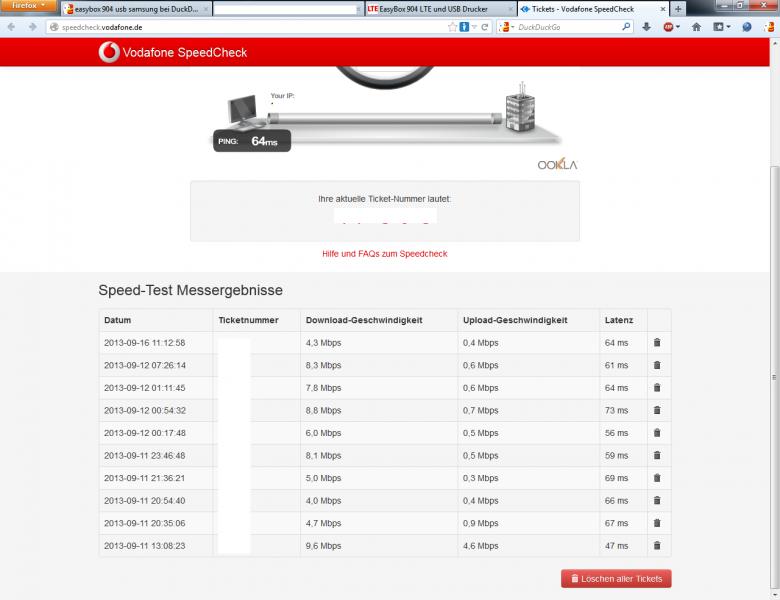
Task: Open a new tab with plus button
Action: tap(678, 9)
